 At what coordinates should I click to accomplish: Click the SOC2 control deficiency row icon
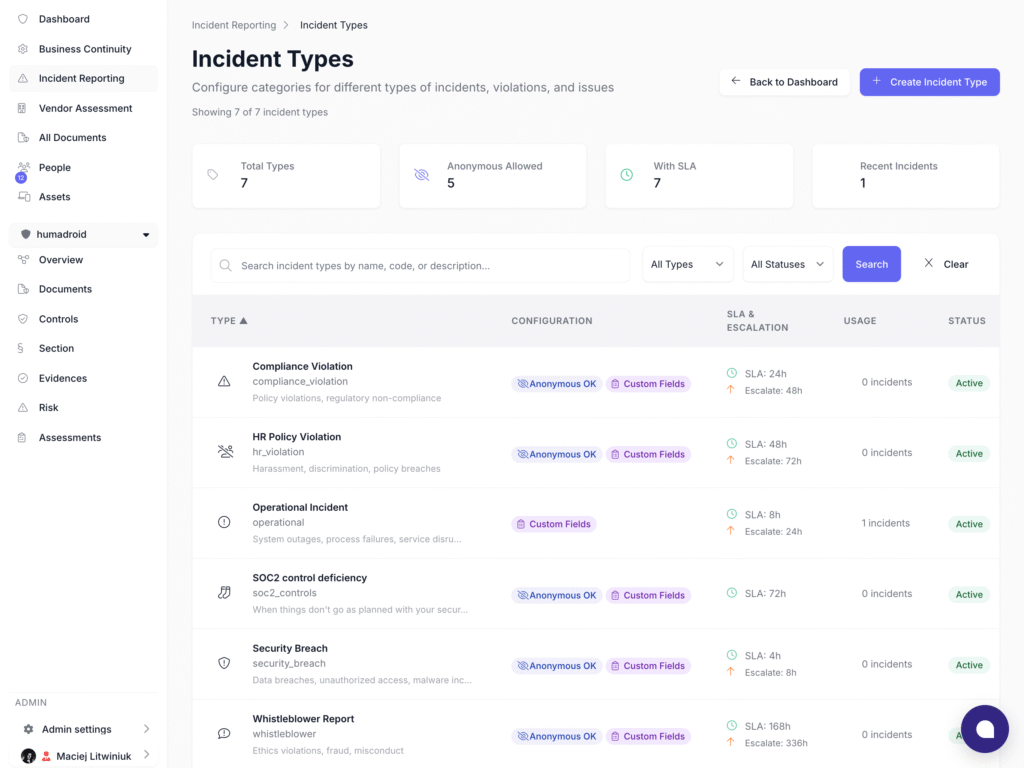224,593
